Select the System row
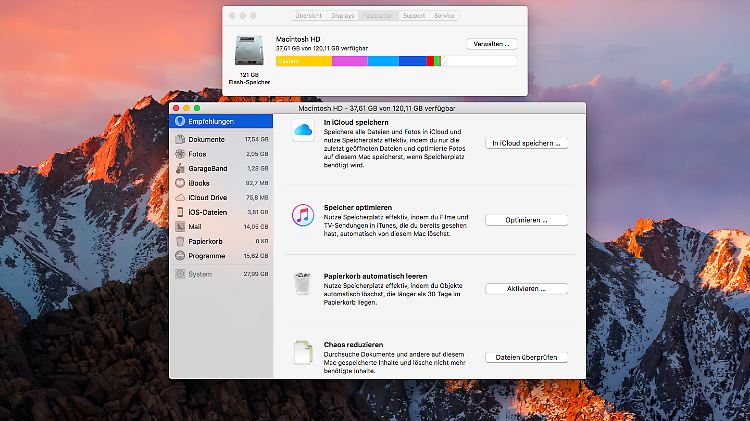This screenshot has width=750, height=421. [x=221, y=274]
